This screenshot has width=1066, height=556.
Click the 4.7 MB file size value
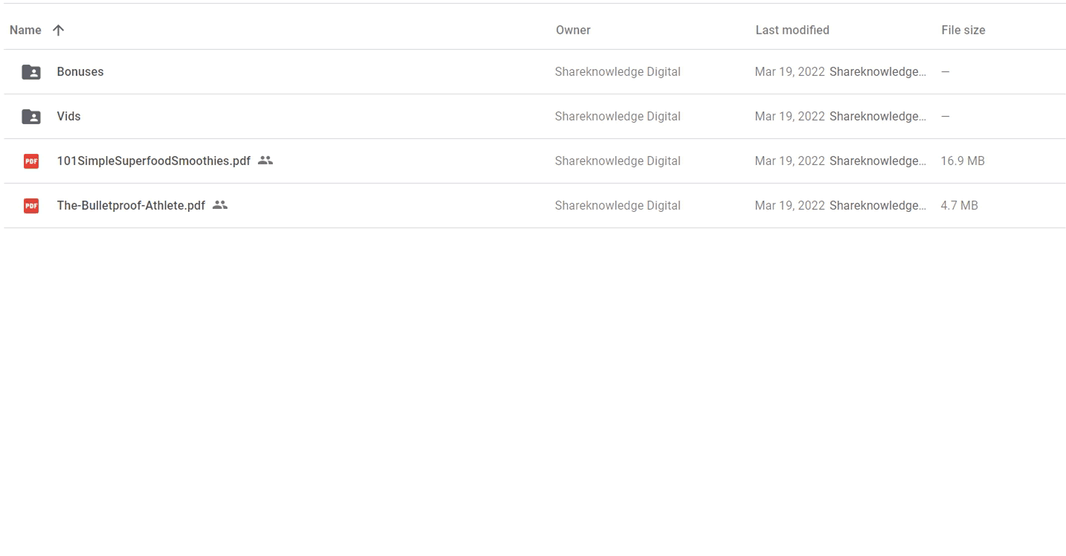(x=959, y=206)
